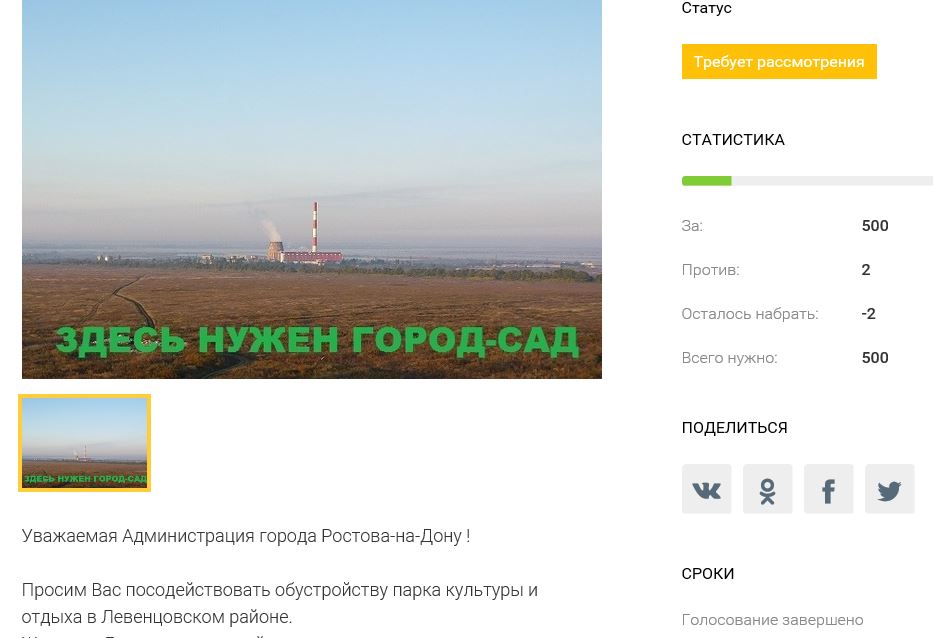The height and width of the screenshot is (638, 933).
Task: Share the petition on Twitter
Action: point(890,489)
